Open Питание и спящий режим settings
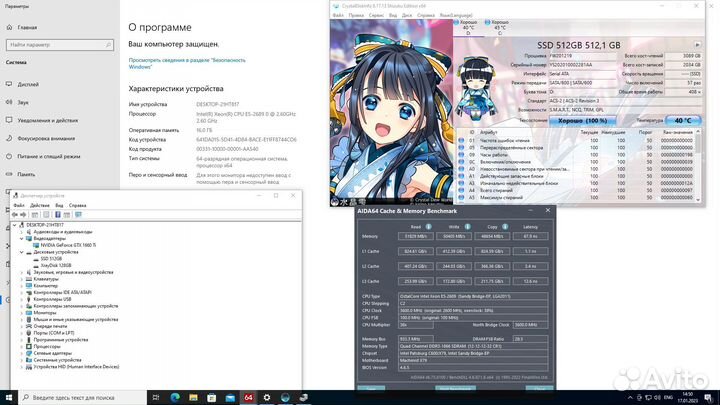The image size is (720, 405). 49,157
